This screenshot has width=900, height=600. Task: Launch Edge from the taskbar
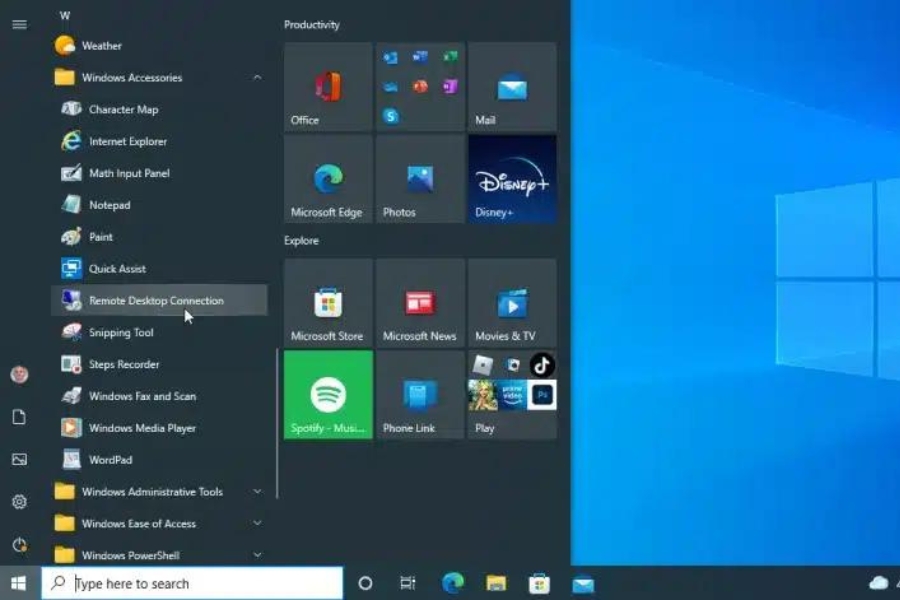(453, 583)
